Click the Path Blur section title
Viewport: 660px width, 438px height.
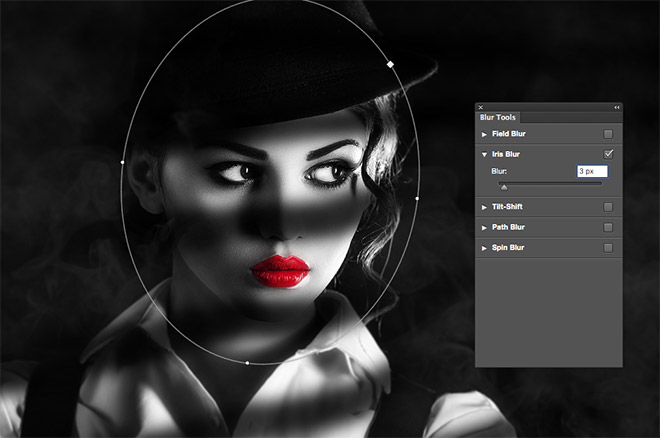pyautogui.click(x=508, y=227)
